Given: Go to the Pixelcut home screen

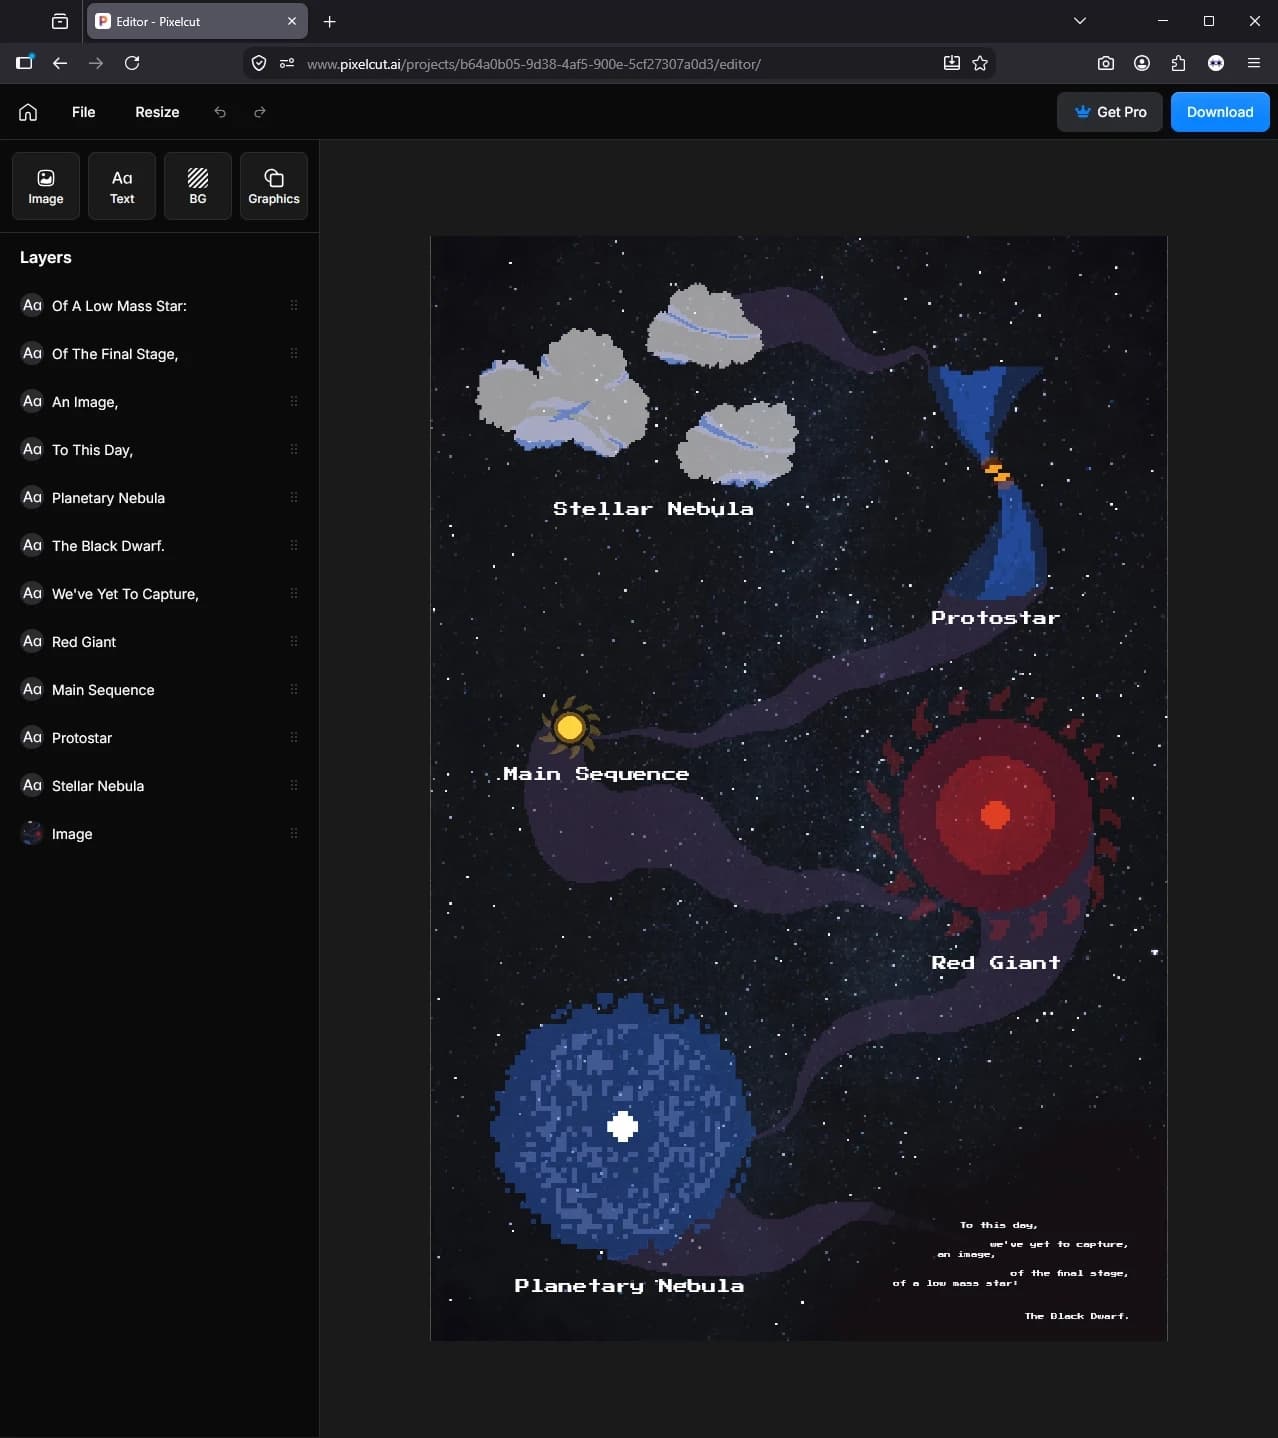Looking at the screenshot, I should 28,112.
